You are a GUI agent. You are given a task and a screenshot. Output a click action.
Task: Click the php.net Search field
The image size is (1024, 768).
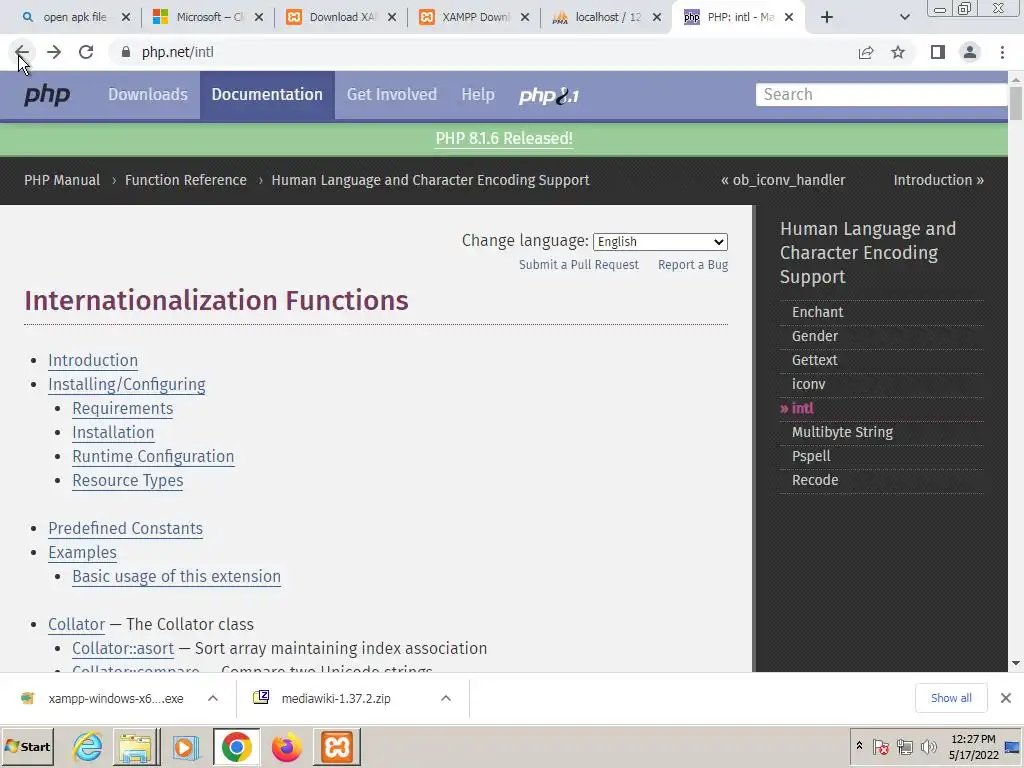point(881,95)
